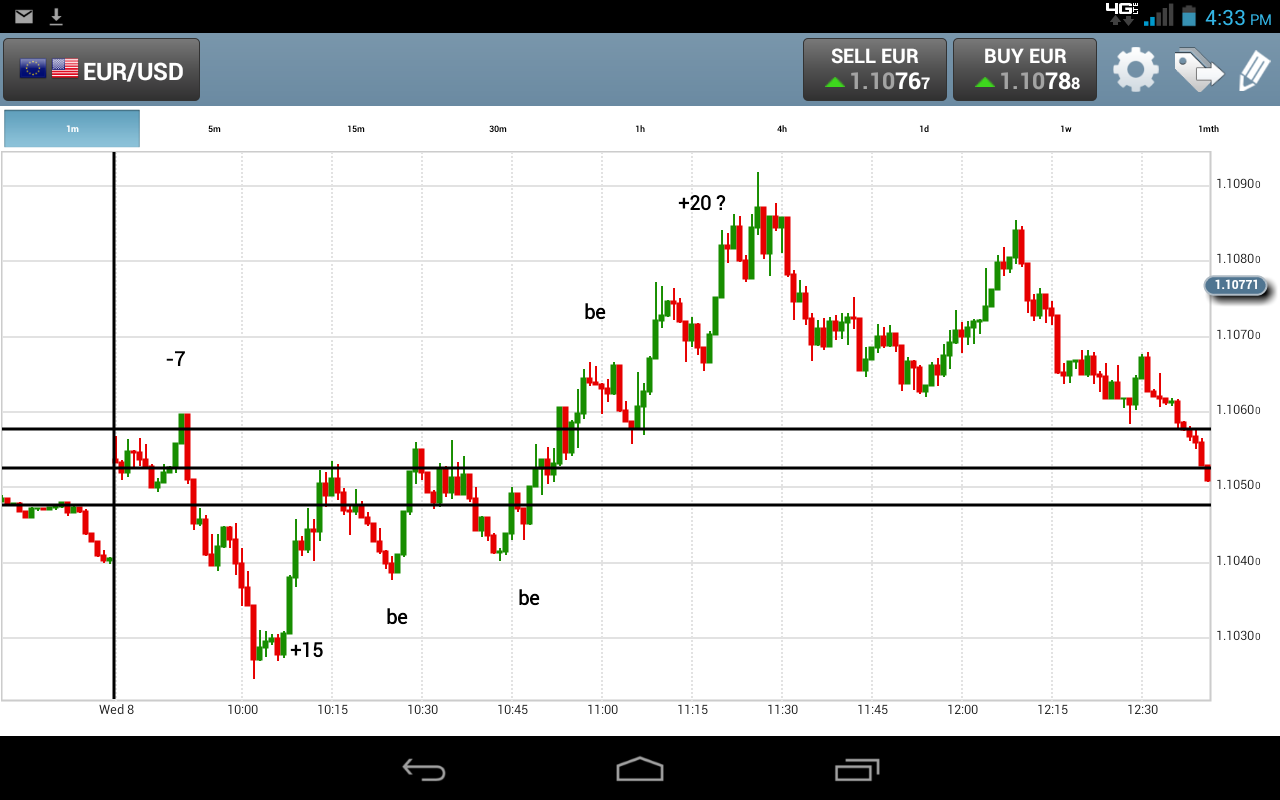
Task: Click the BUY EUR button
Action: [x=1025, y=70]
